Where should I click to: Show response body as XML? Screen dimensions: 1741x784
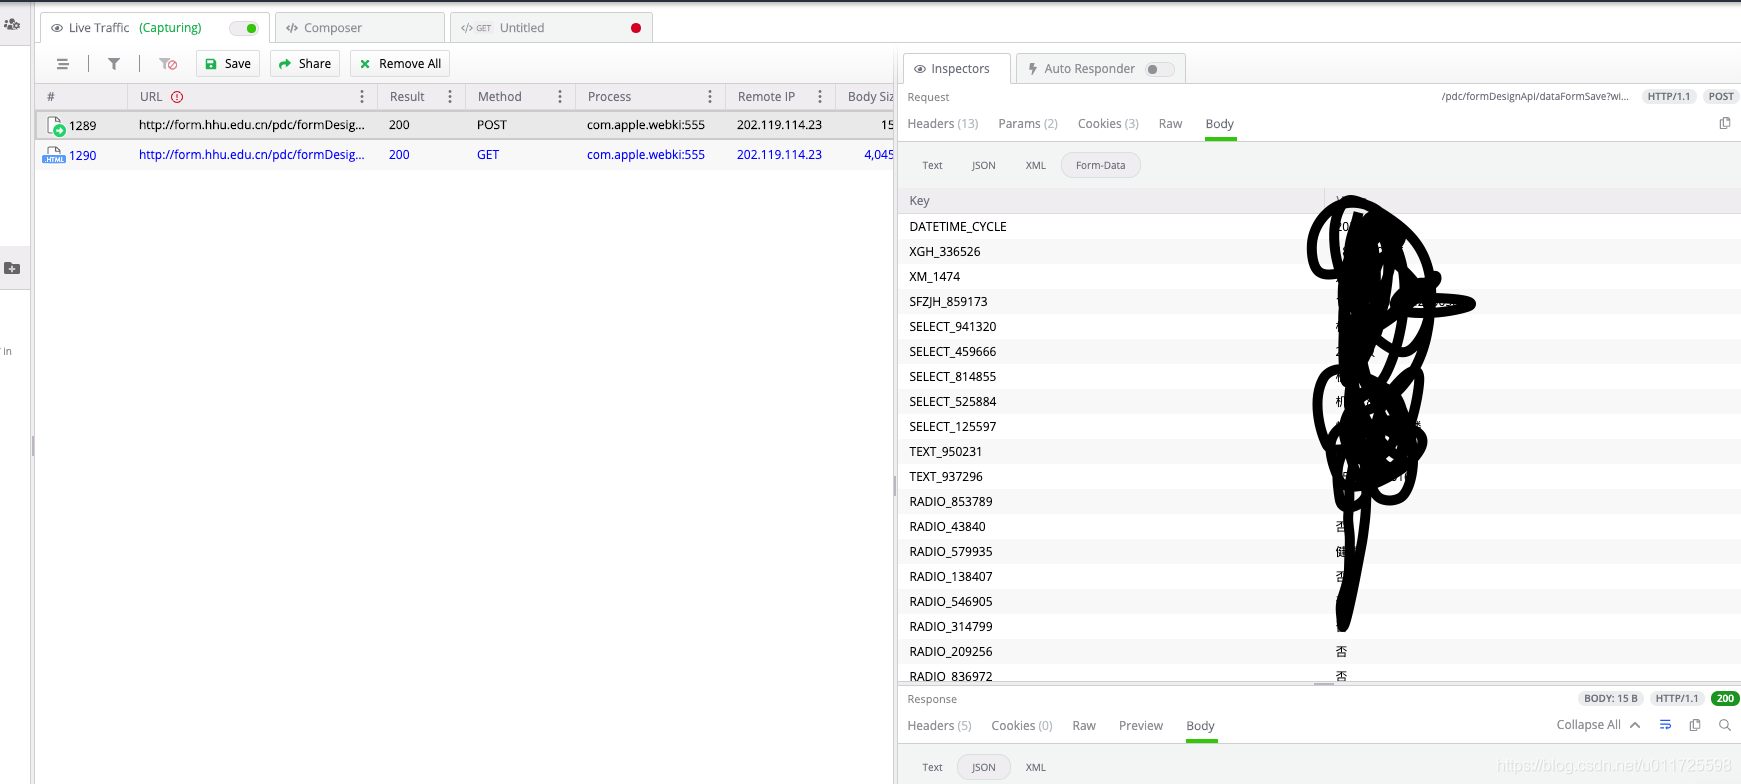coord(1036,768)
